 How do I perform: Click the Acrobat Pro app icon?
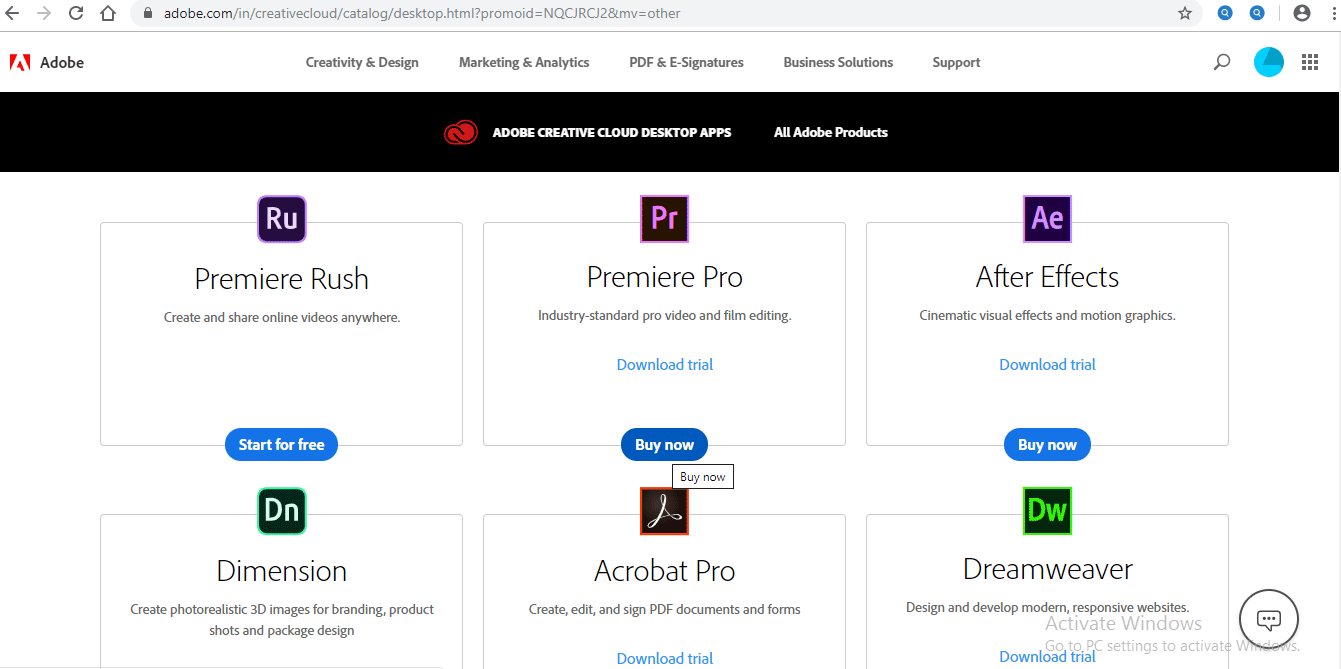coord(664,511)
